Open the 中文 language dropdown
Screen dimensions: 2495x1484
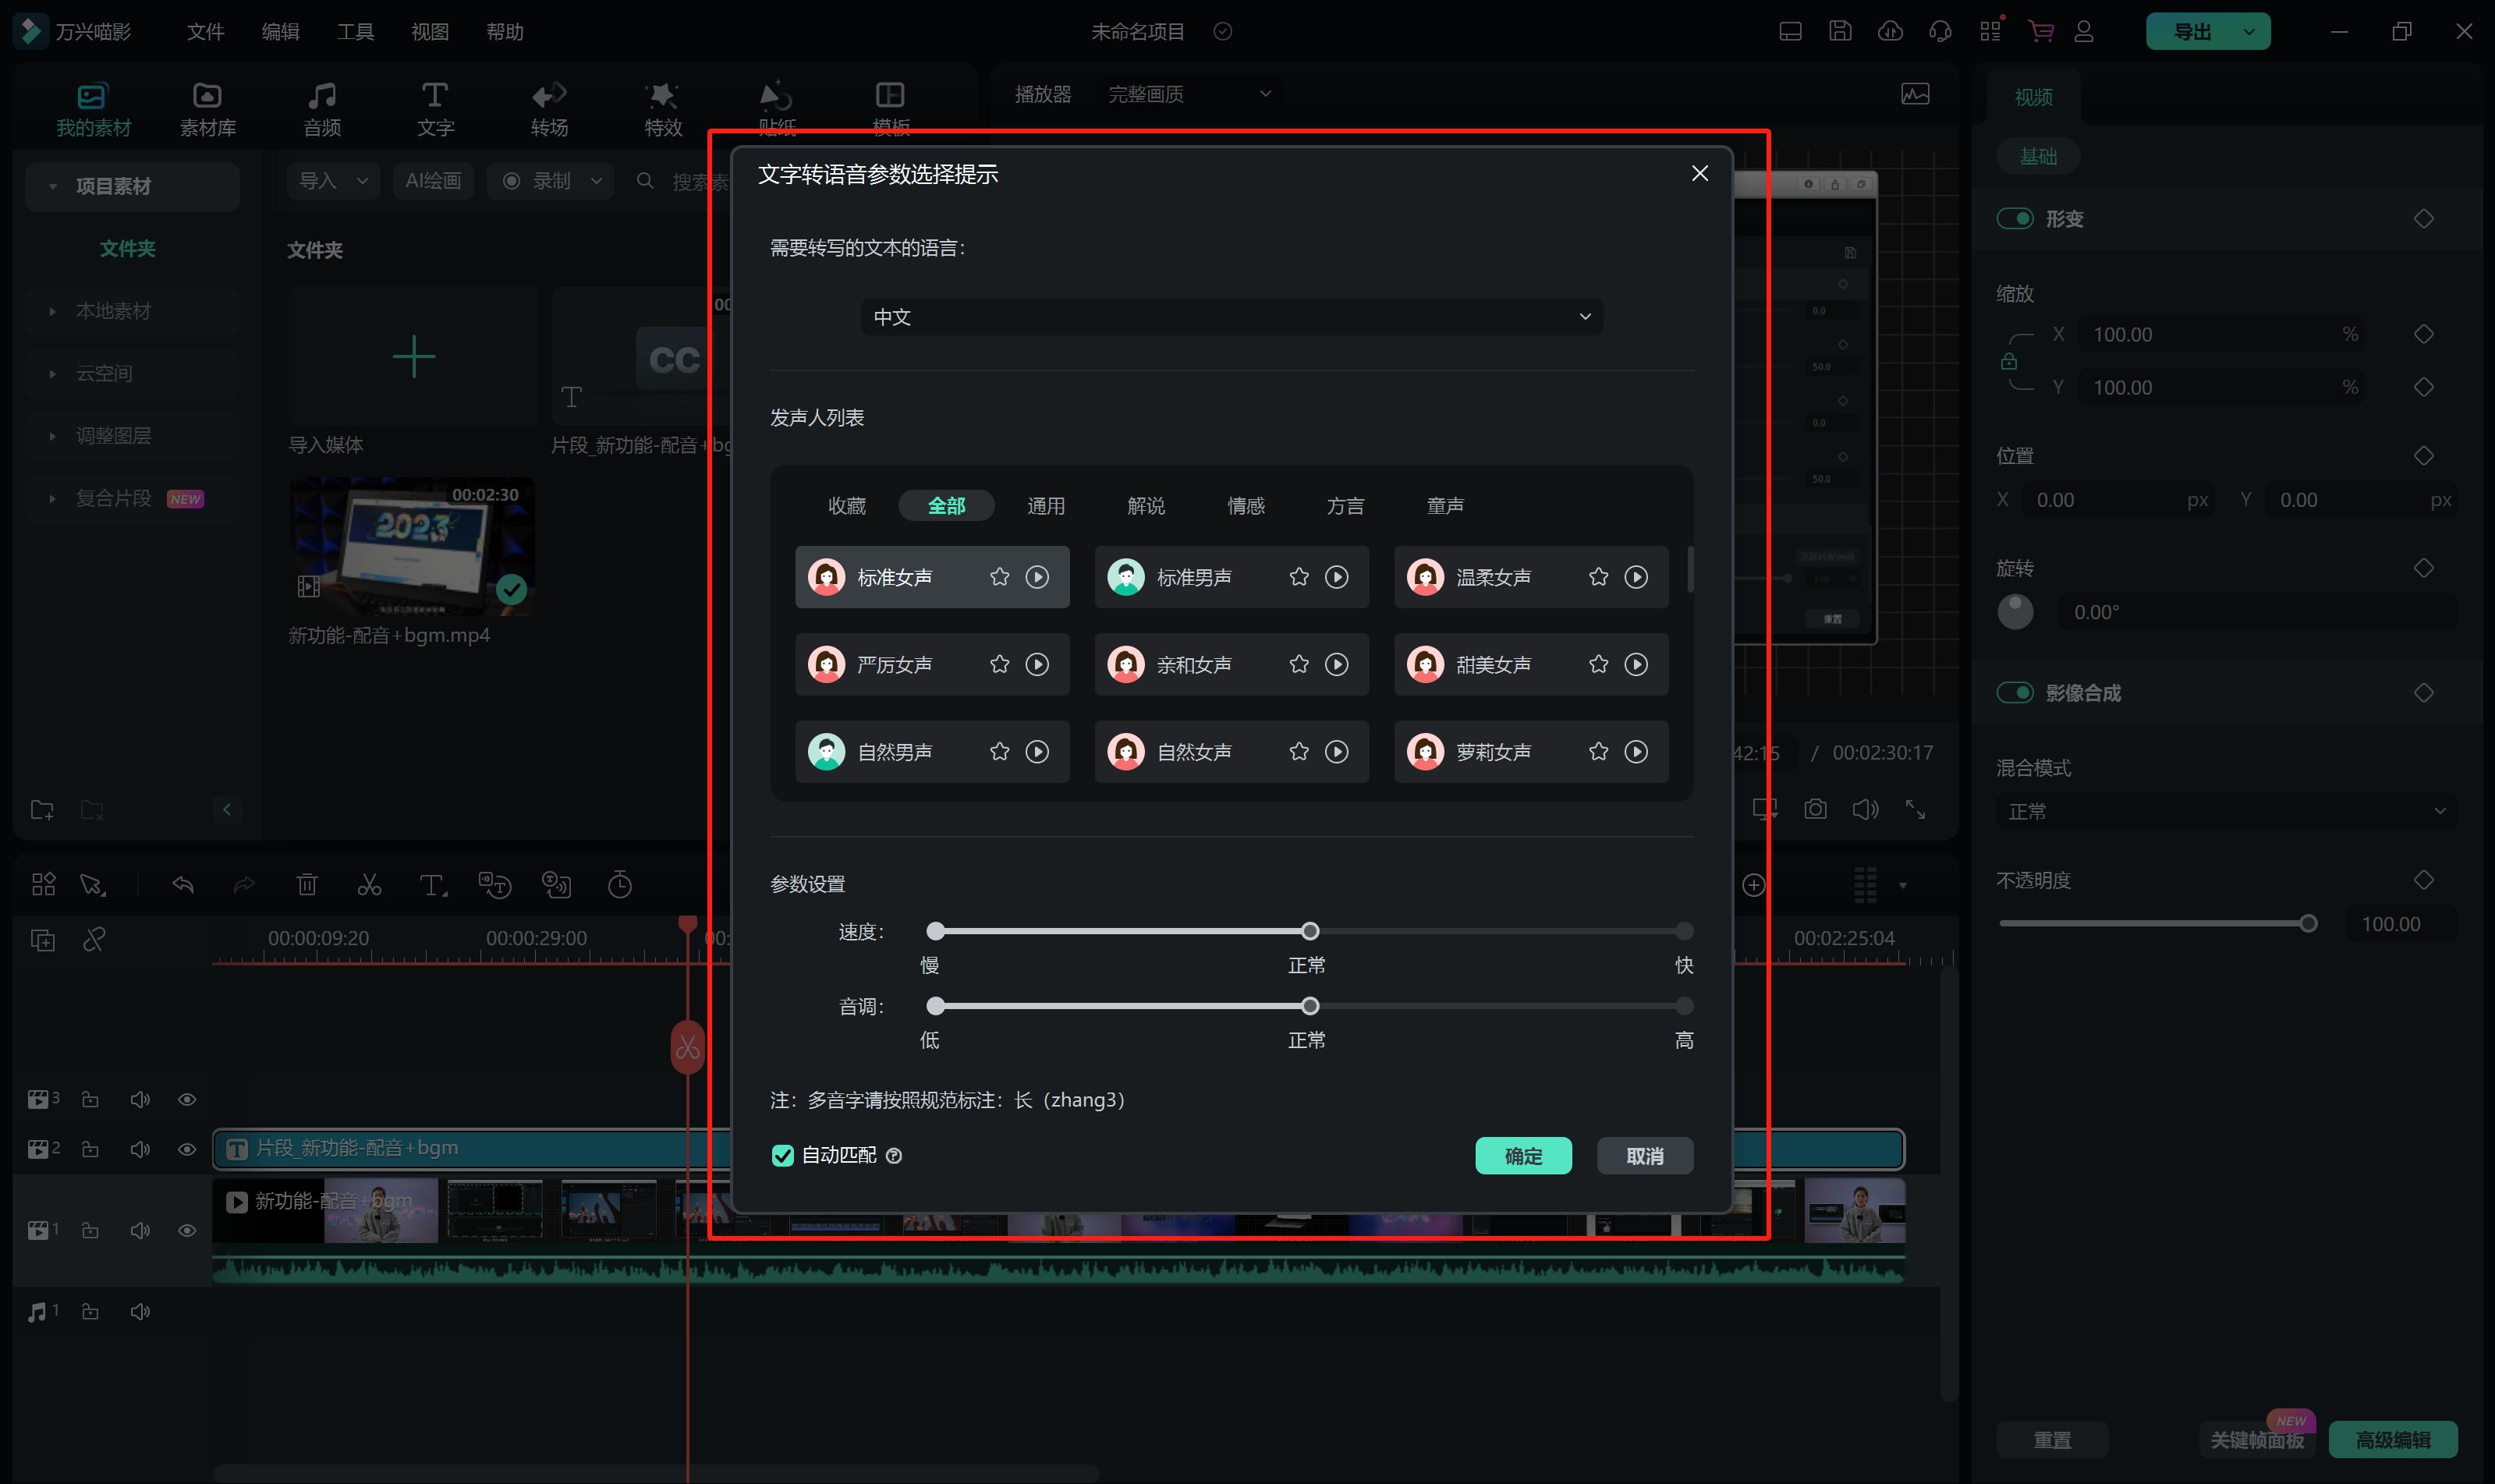[1231, 317]
